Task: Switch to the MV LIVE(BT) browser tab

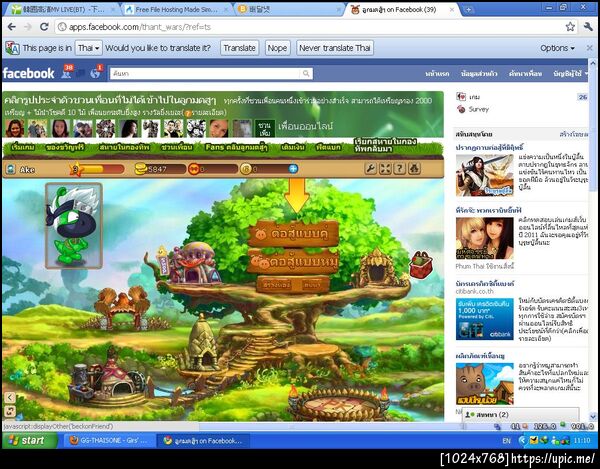Action: (63, 10)
